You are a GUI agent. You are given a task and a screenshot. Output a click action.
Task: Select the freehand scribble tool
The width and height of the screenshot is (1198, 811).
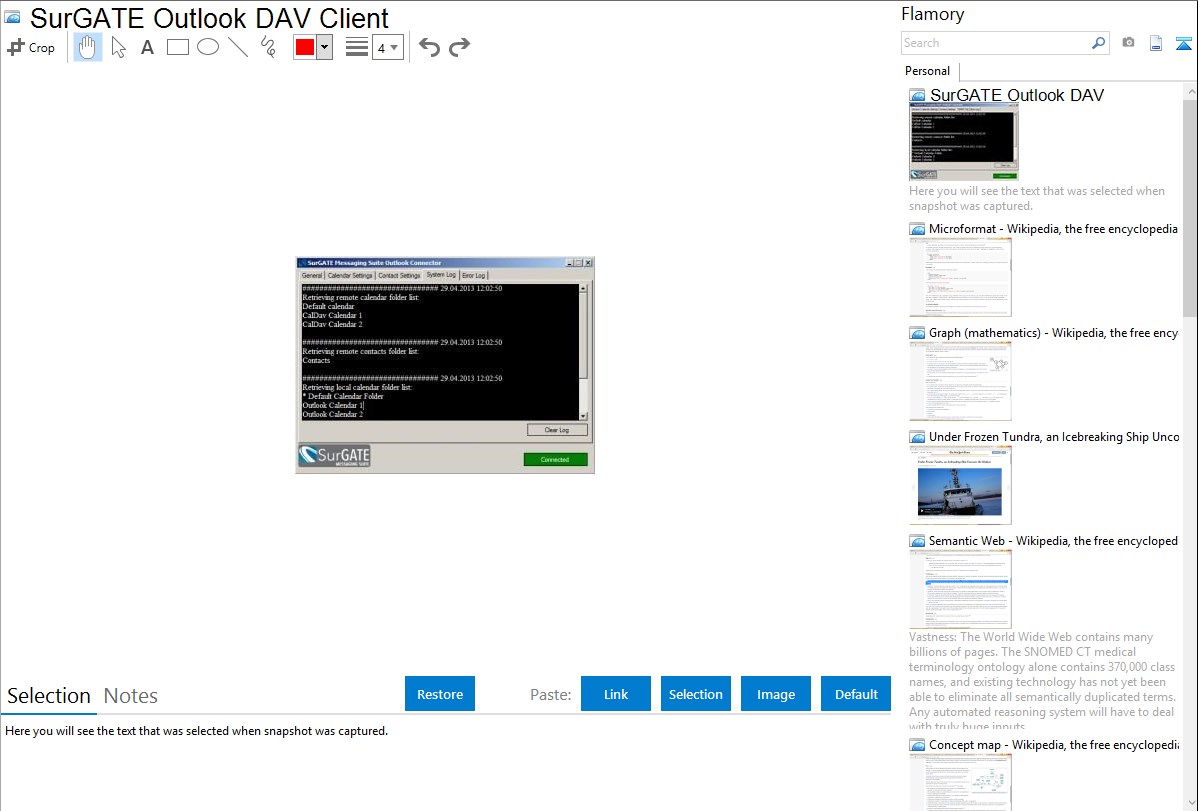click(268, 47)
